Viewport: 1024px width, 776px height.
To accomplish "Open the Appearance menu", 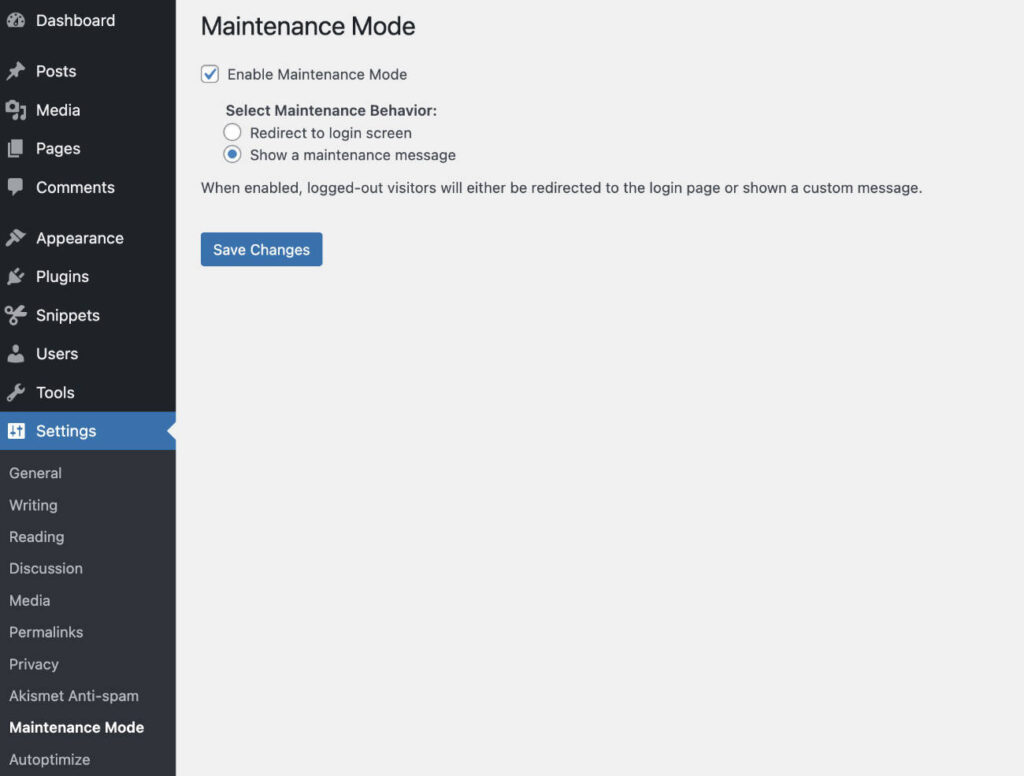I will (80, 238).
